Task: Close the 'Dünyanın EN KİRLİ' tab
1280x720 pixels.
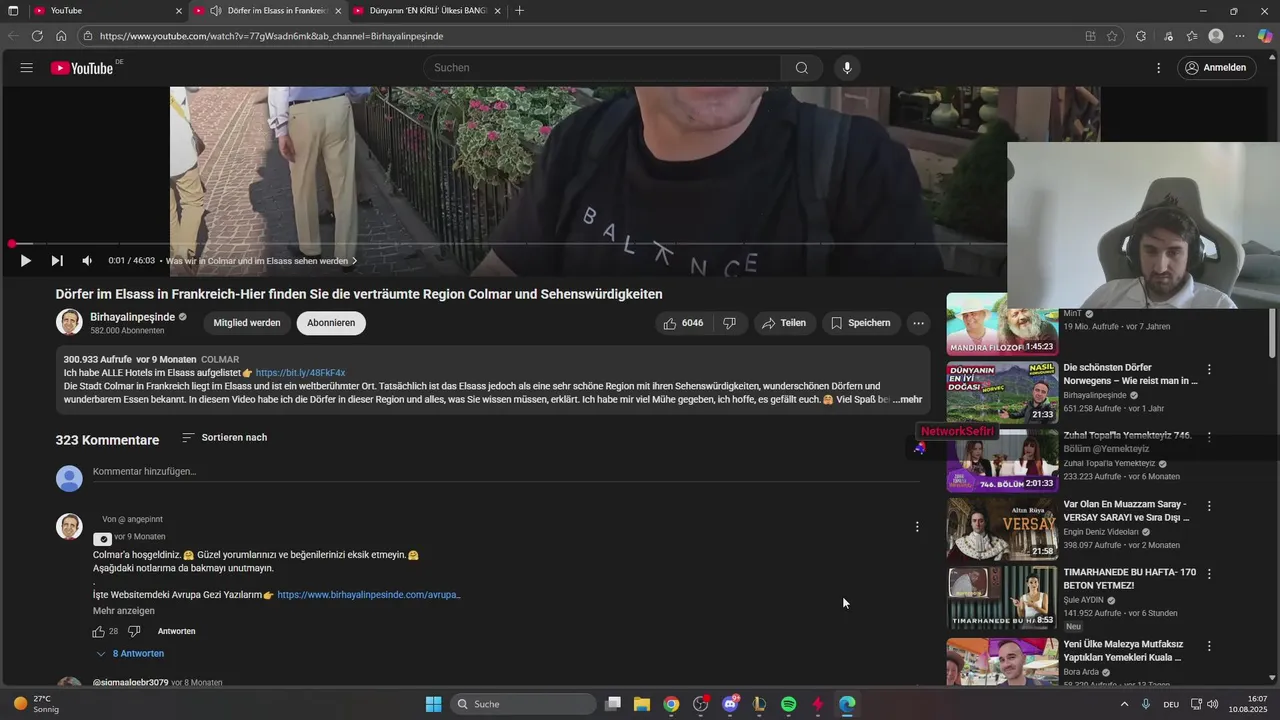Action: click(x=497, y=11)
